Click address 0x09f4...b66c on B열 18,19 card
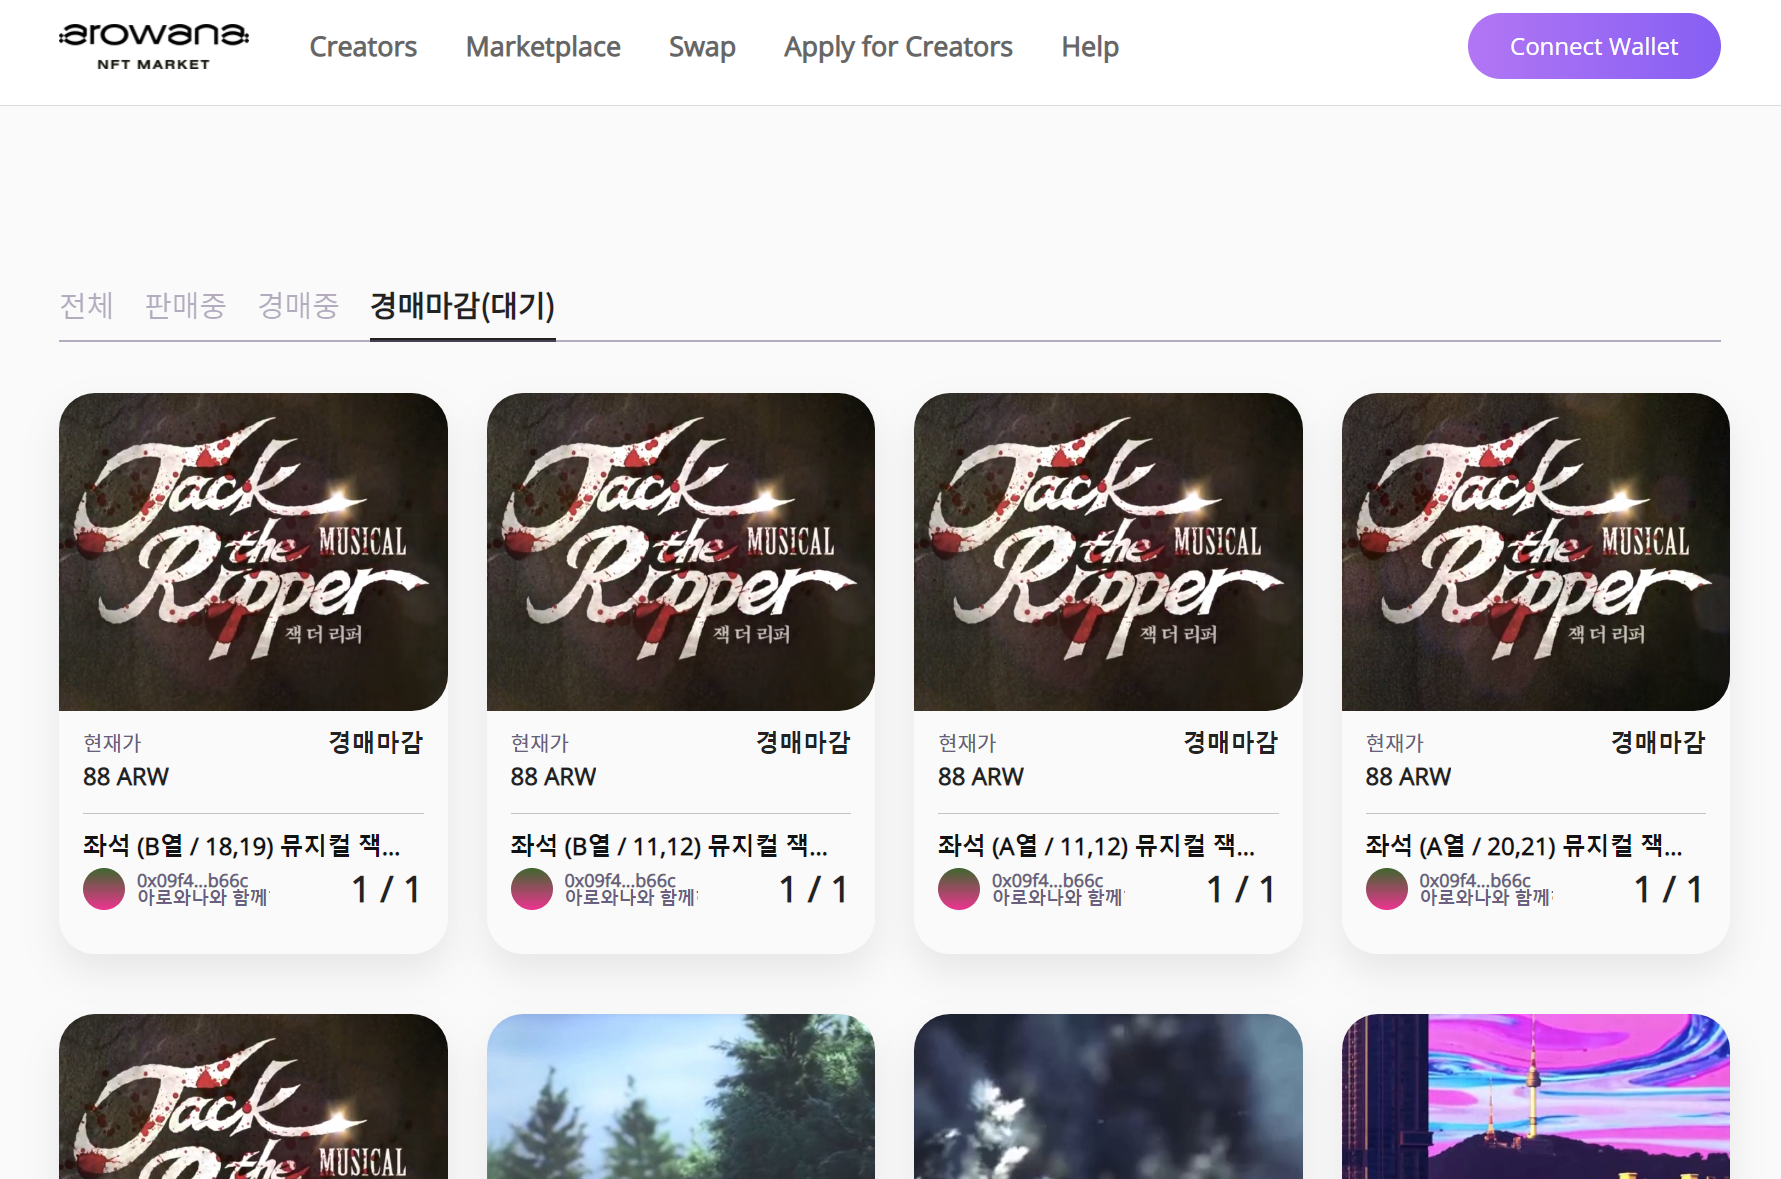 point(193,880)
